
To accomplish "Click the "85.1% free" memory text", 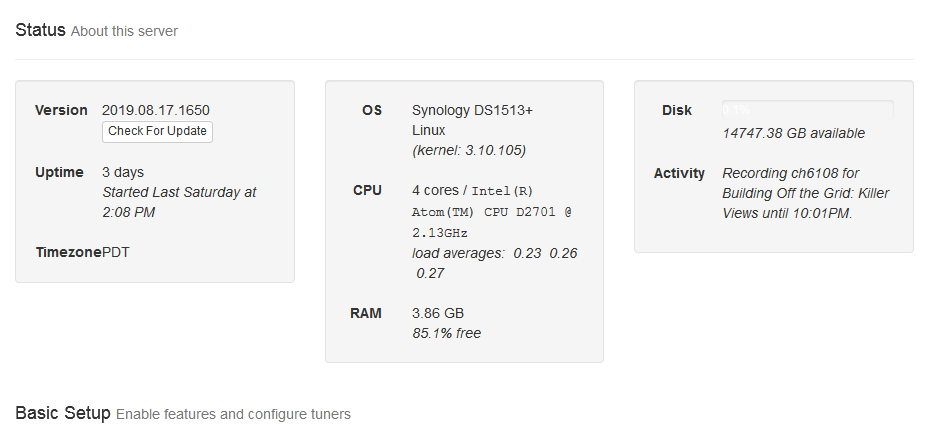I will pos(446,333).
